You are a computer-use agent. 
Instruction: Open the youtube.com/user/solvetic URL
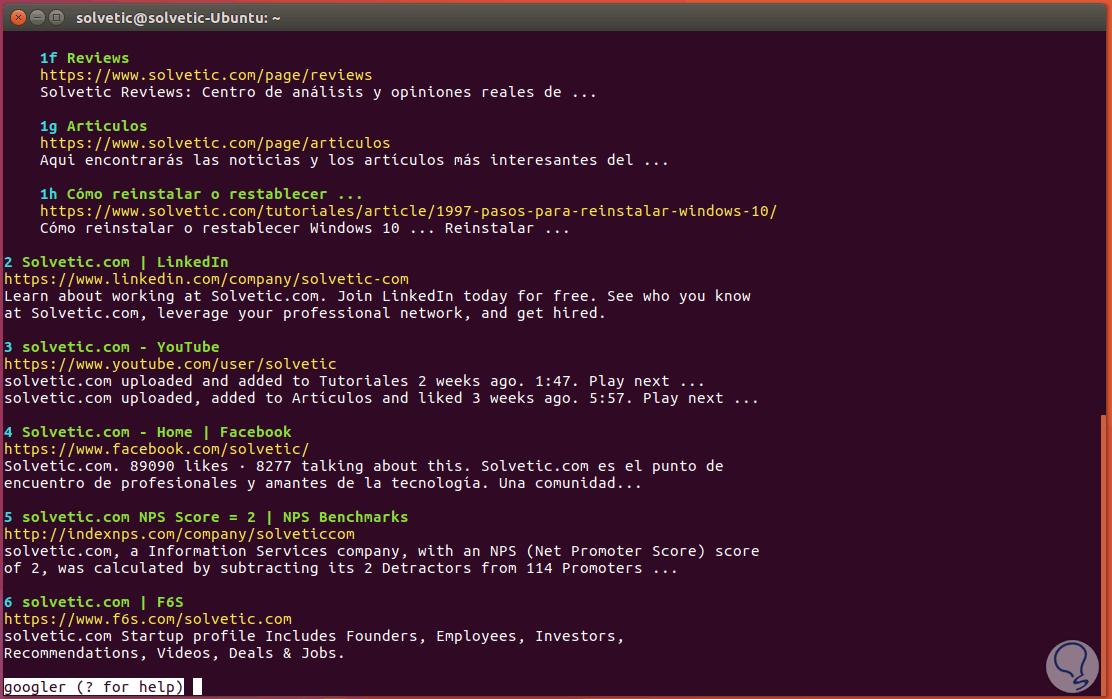coord(170,364)
